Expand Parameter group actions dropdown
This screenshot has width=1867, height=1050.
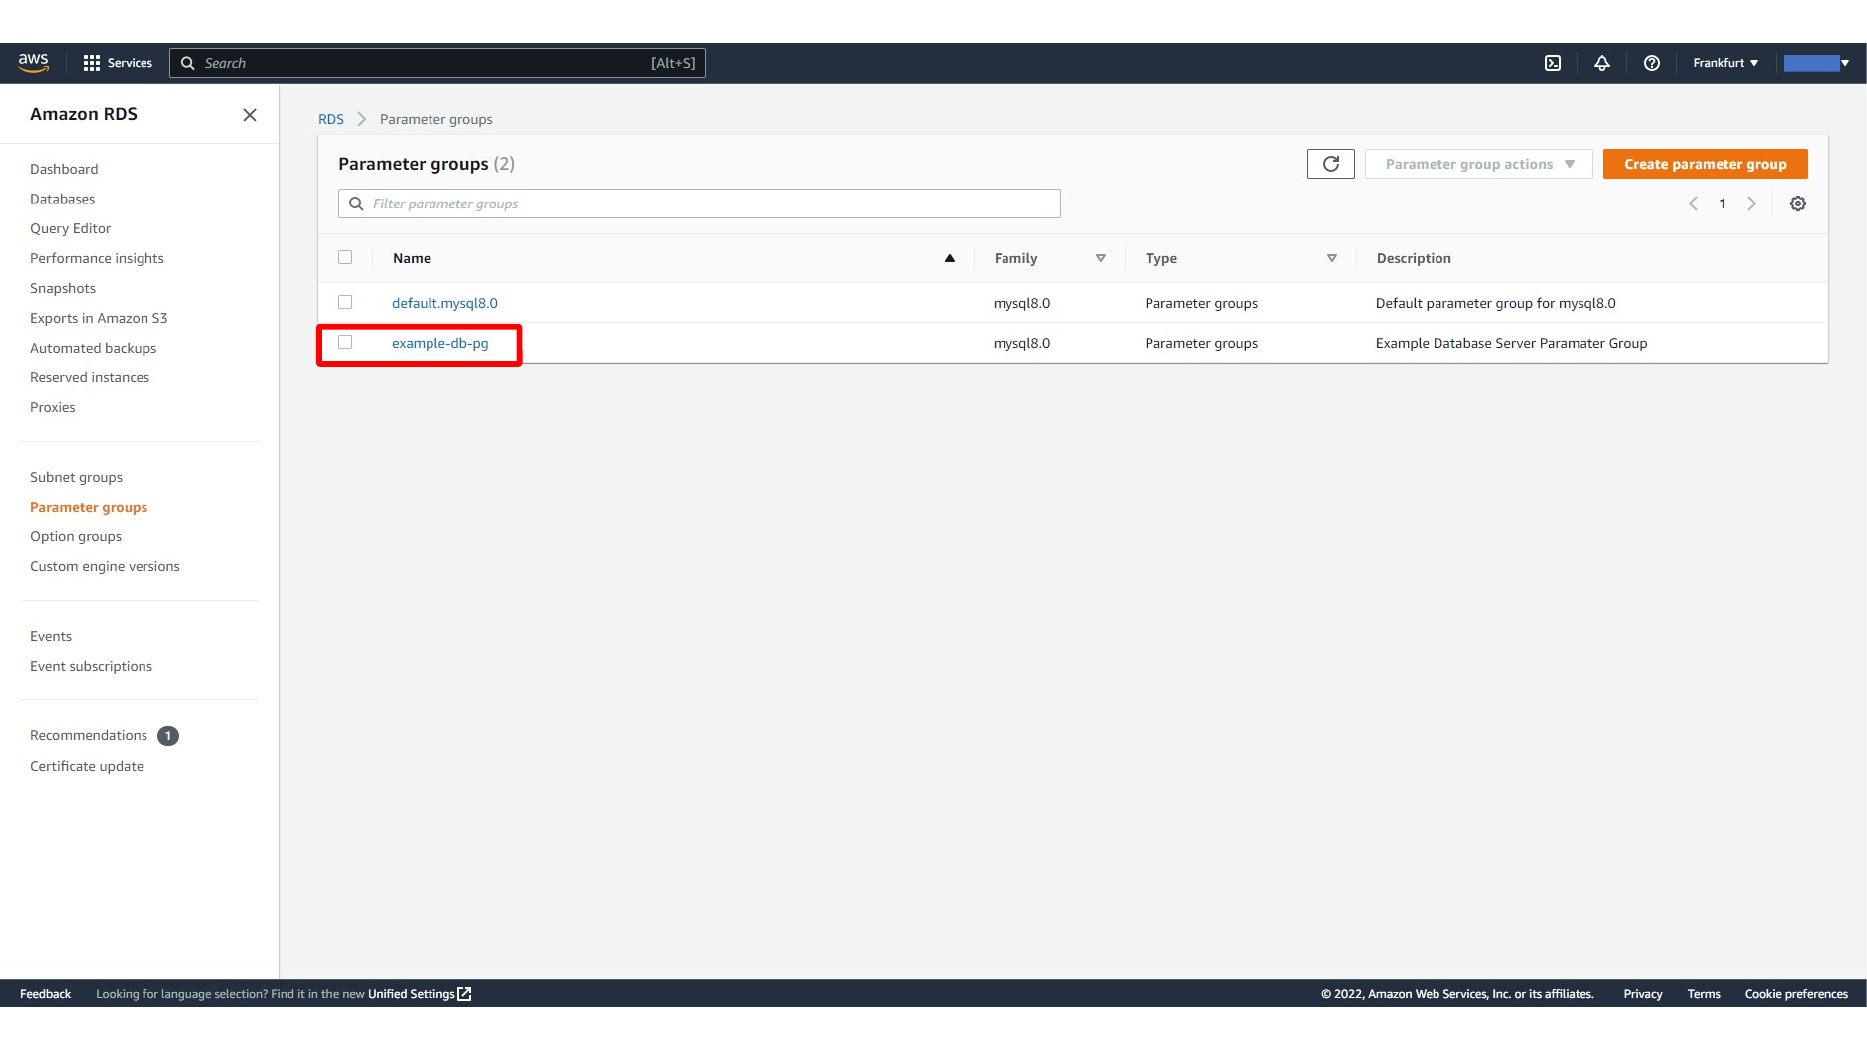[x=1478, y=164]
